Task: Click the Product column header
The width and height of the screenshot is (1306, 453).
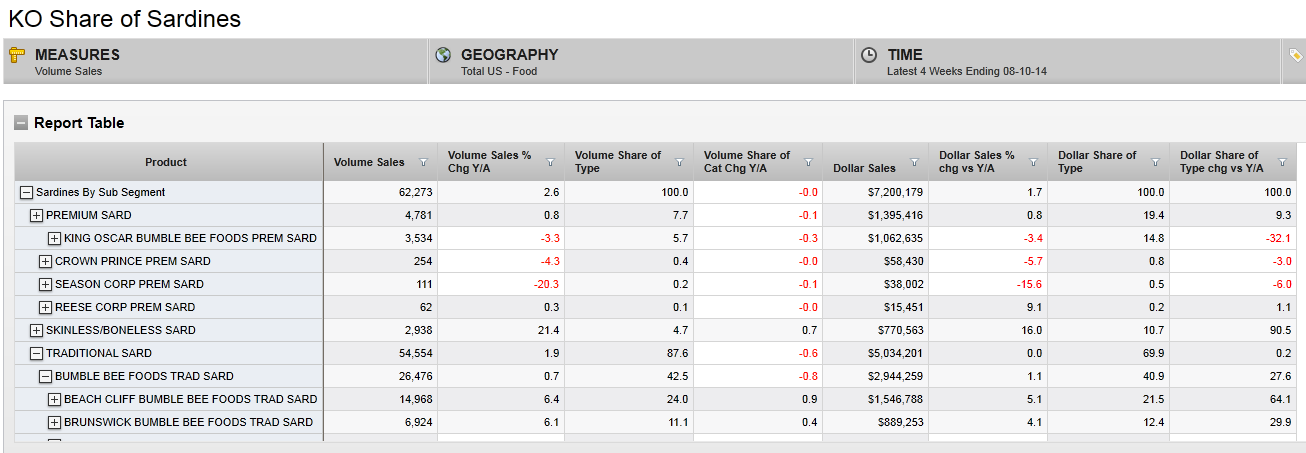Action: 166,162
